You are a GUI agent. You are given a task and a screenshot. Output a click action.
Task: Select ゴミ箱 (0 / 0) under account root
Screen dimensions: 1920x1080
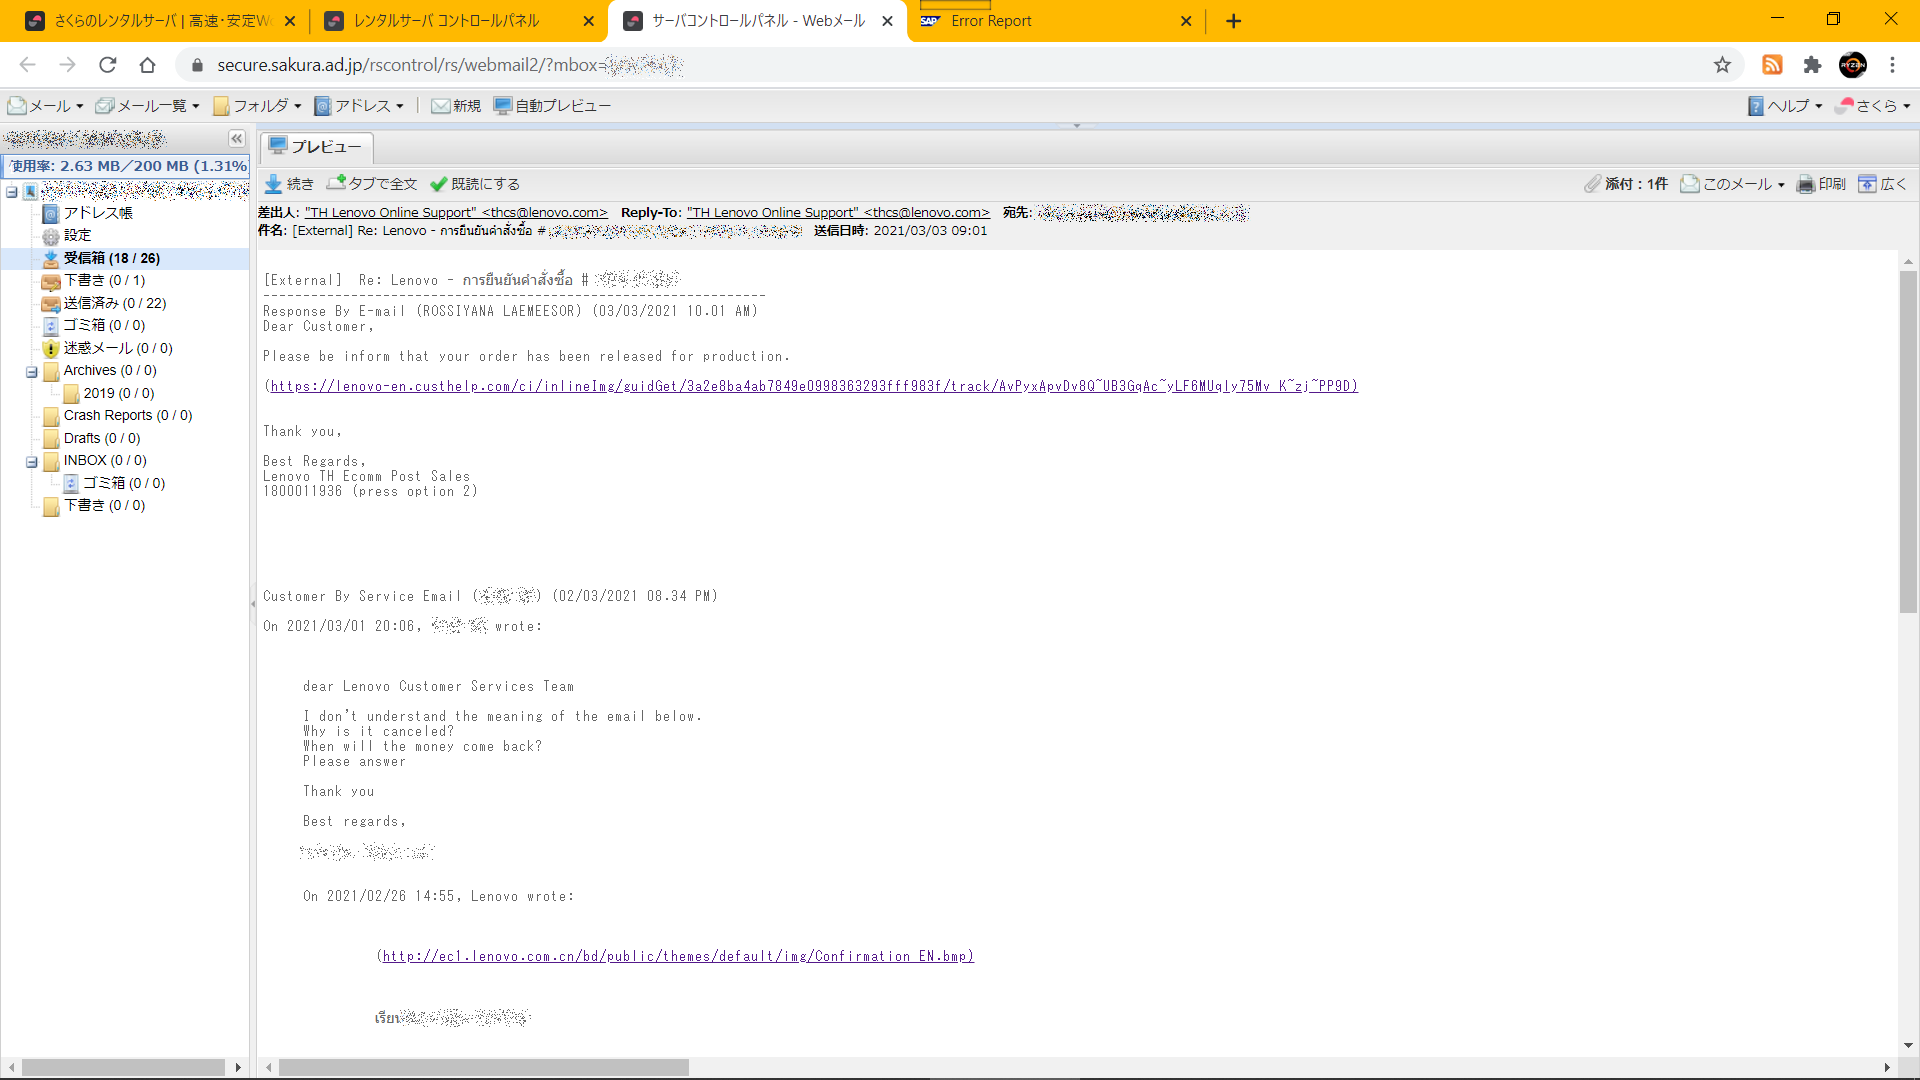tap(105, 326)
